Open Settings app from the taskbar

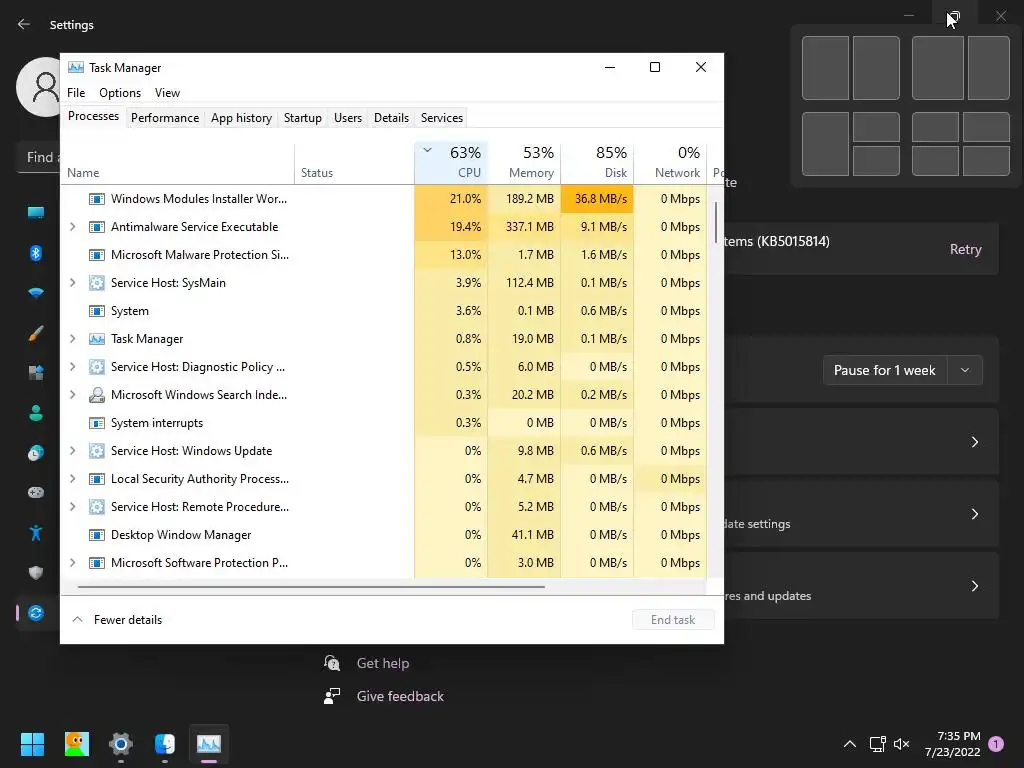point(121,744)
